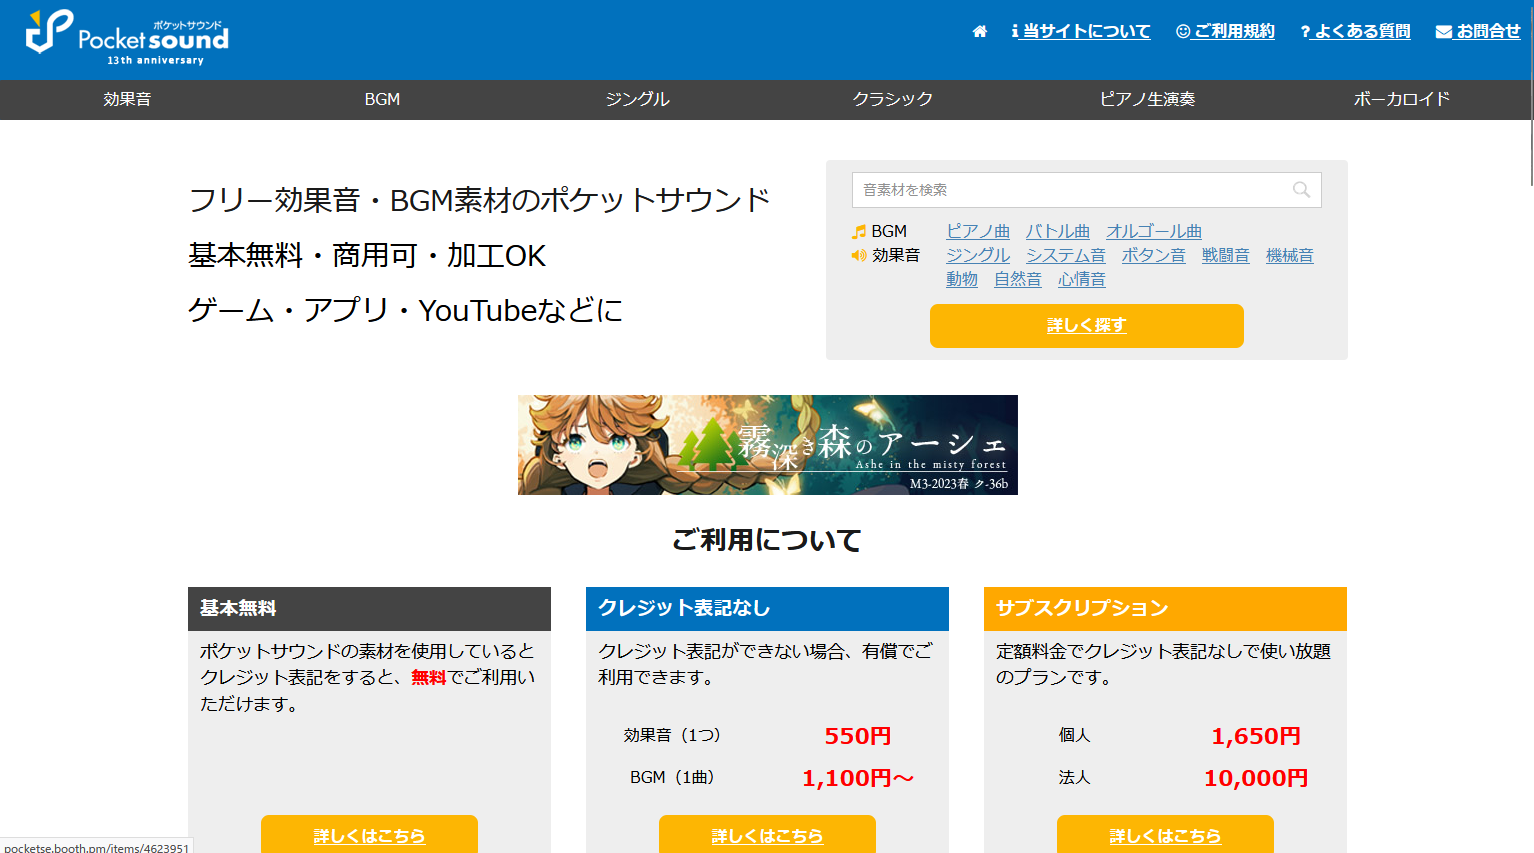Select ピアノ生演奏 in navigation bar

click(x=1147, y=99)
